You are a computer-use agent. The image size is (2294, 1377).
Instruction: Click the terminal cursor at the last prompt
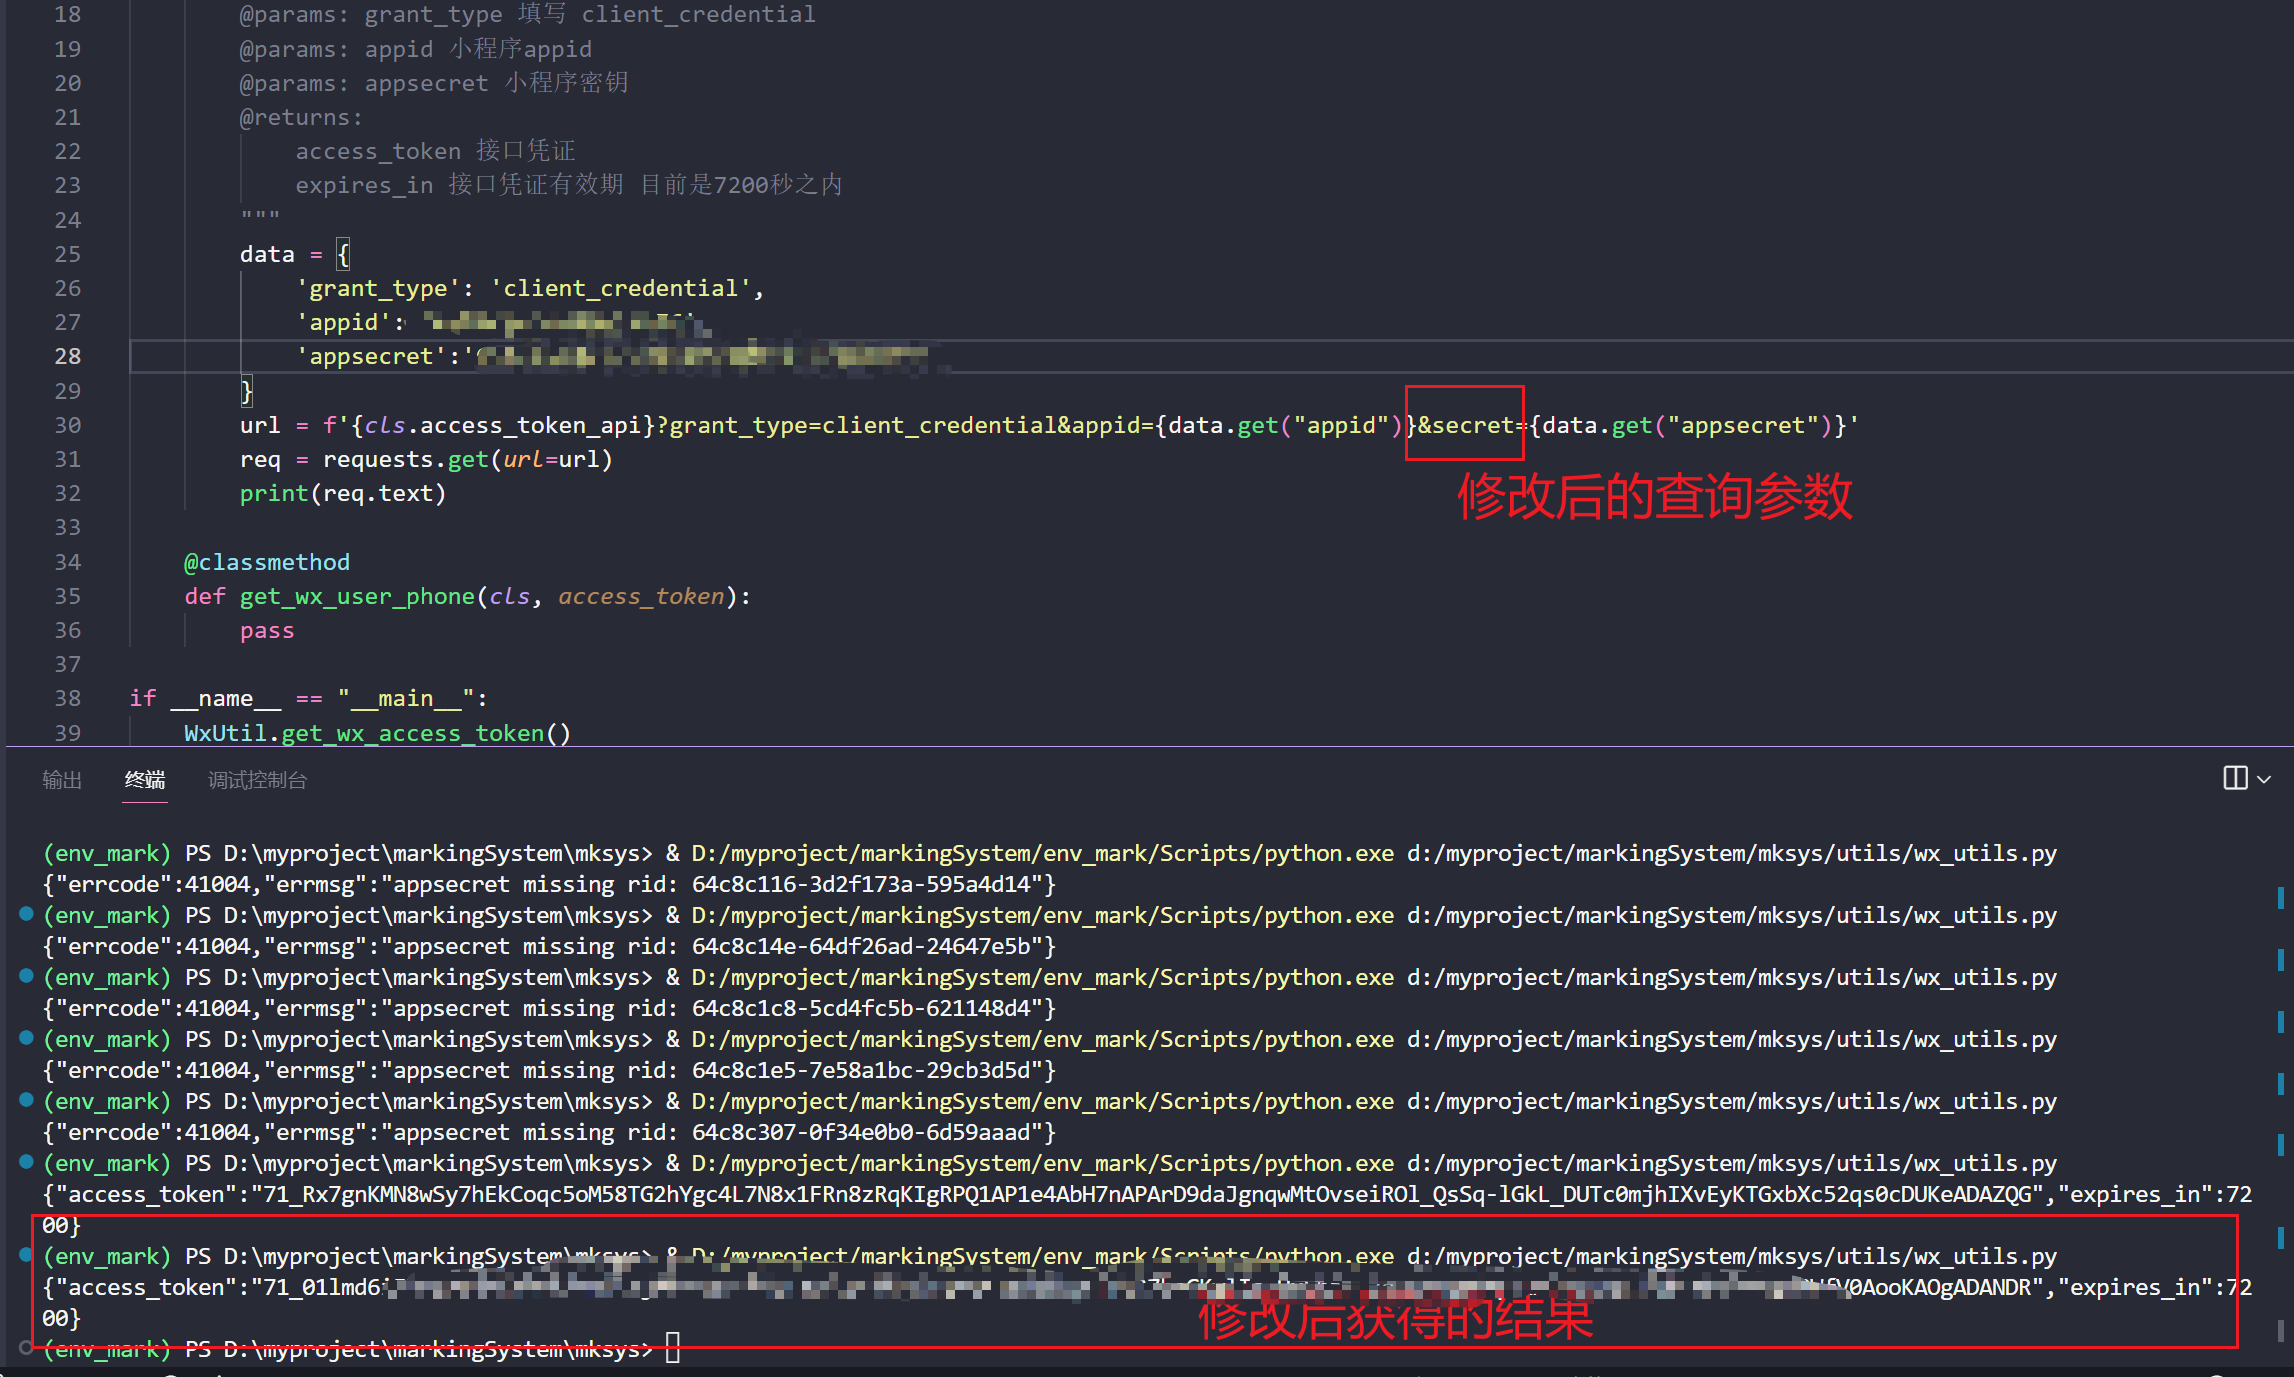(x=673, y=1348)
